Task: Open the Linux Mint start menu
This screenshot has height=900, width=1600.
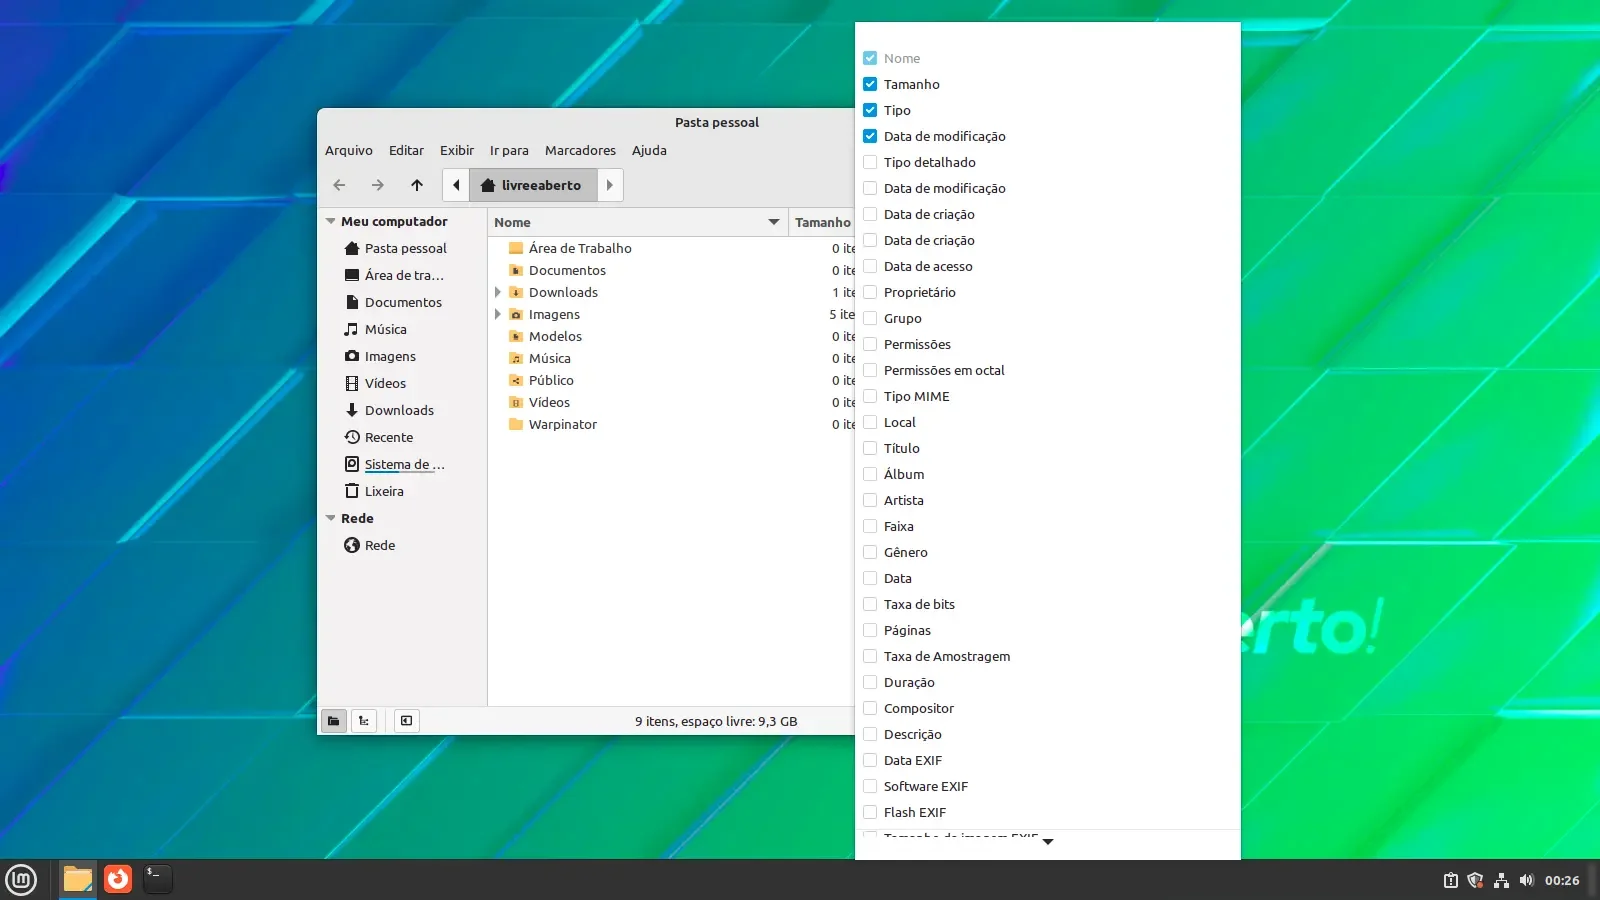Action: (21, 880)
